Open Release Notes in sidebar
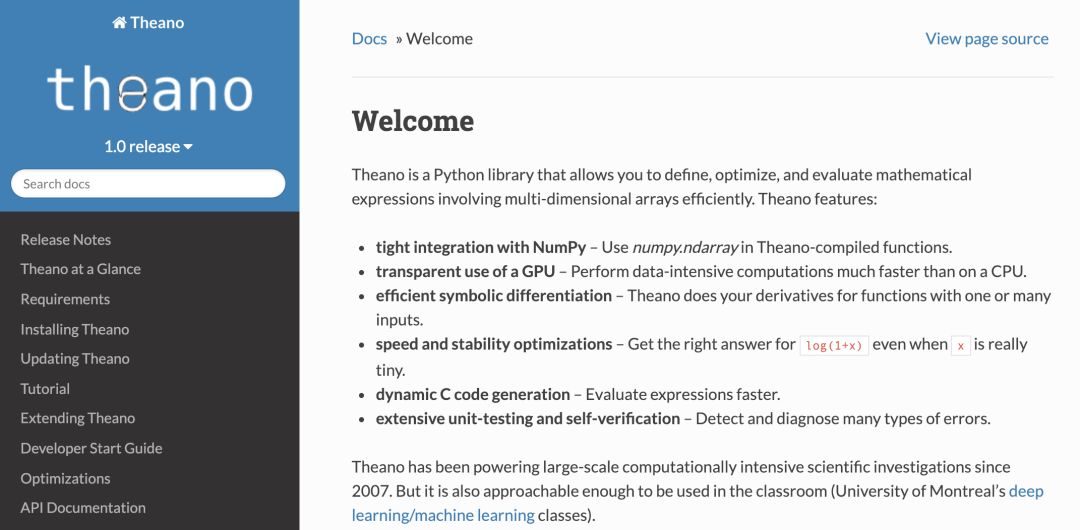1080x530 pixels. point(65,240)
